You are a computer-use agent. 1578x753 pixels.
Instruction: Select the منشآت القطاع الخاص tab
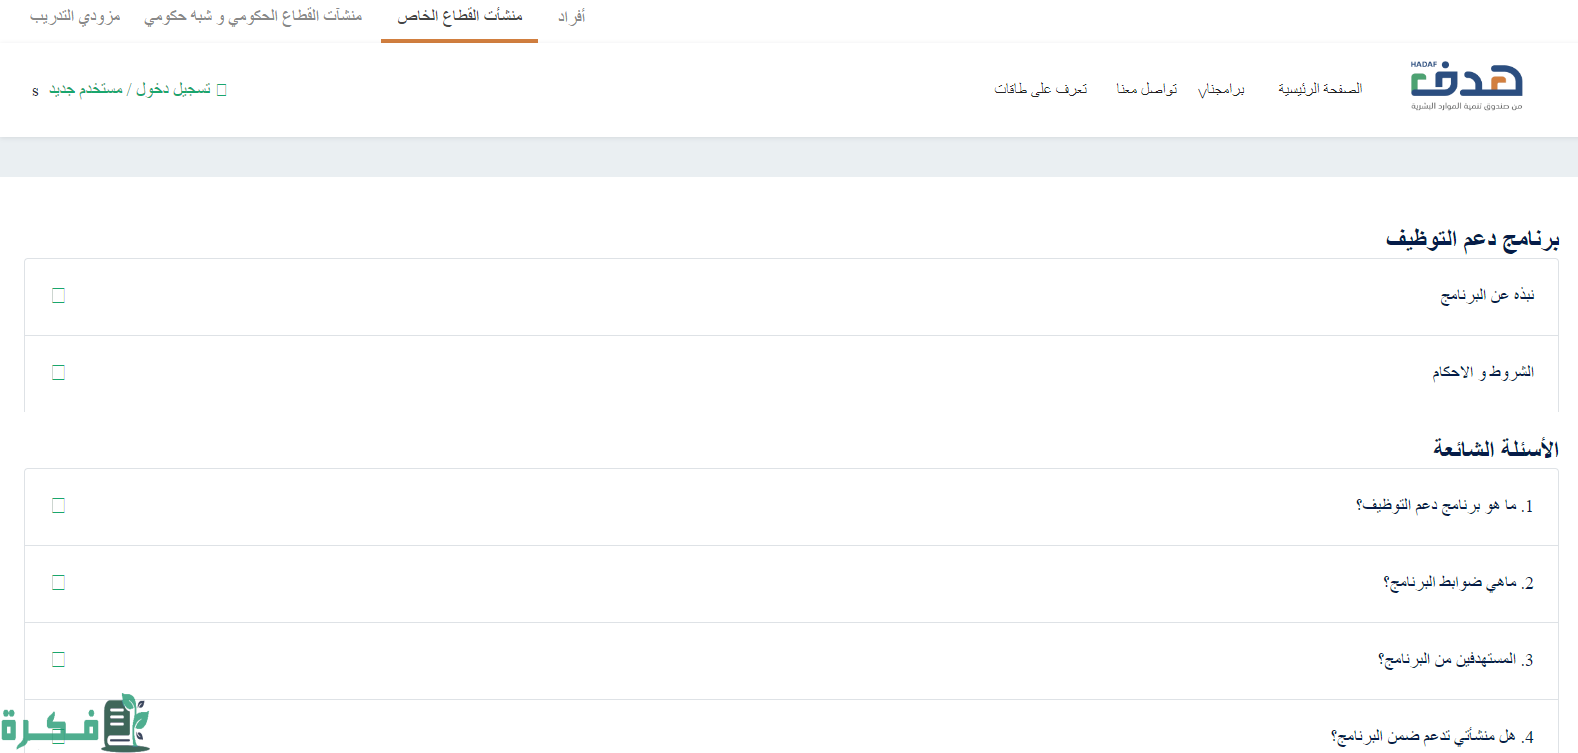coord(459,17)
